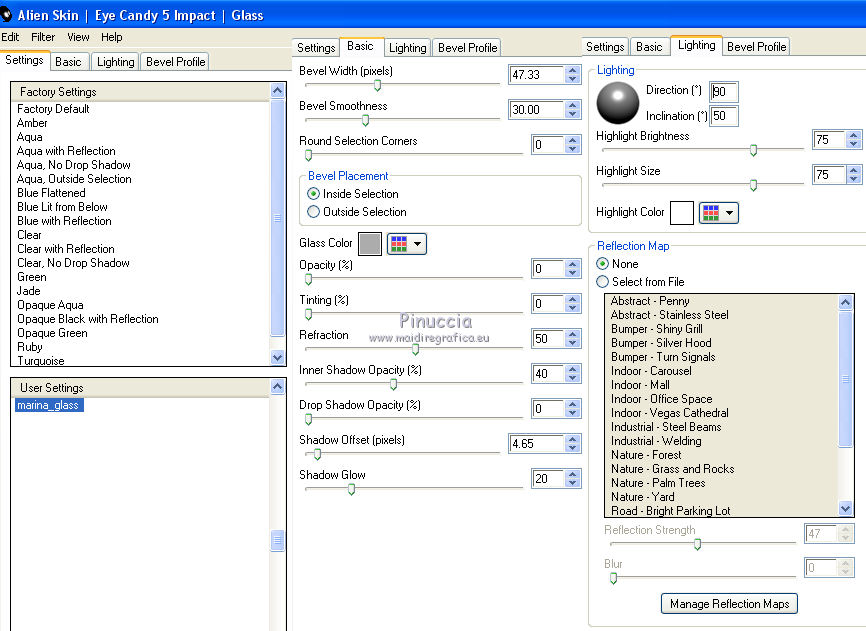The height and width of the screenshot is (631, 866).
Task: Select the None reflection map option
Action: tap(603, 264)
